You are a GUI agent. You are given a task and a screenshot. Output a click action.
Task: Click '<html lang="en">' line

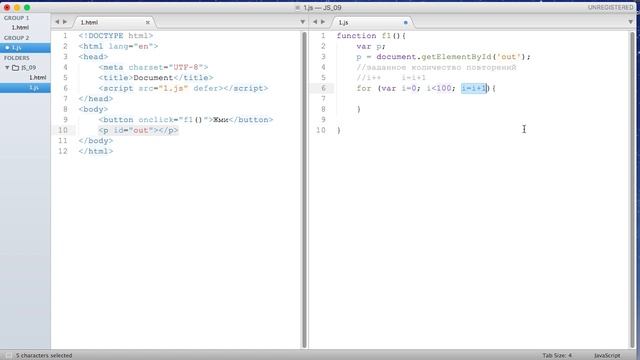118,47
